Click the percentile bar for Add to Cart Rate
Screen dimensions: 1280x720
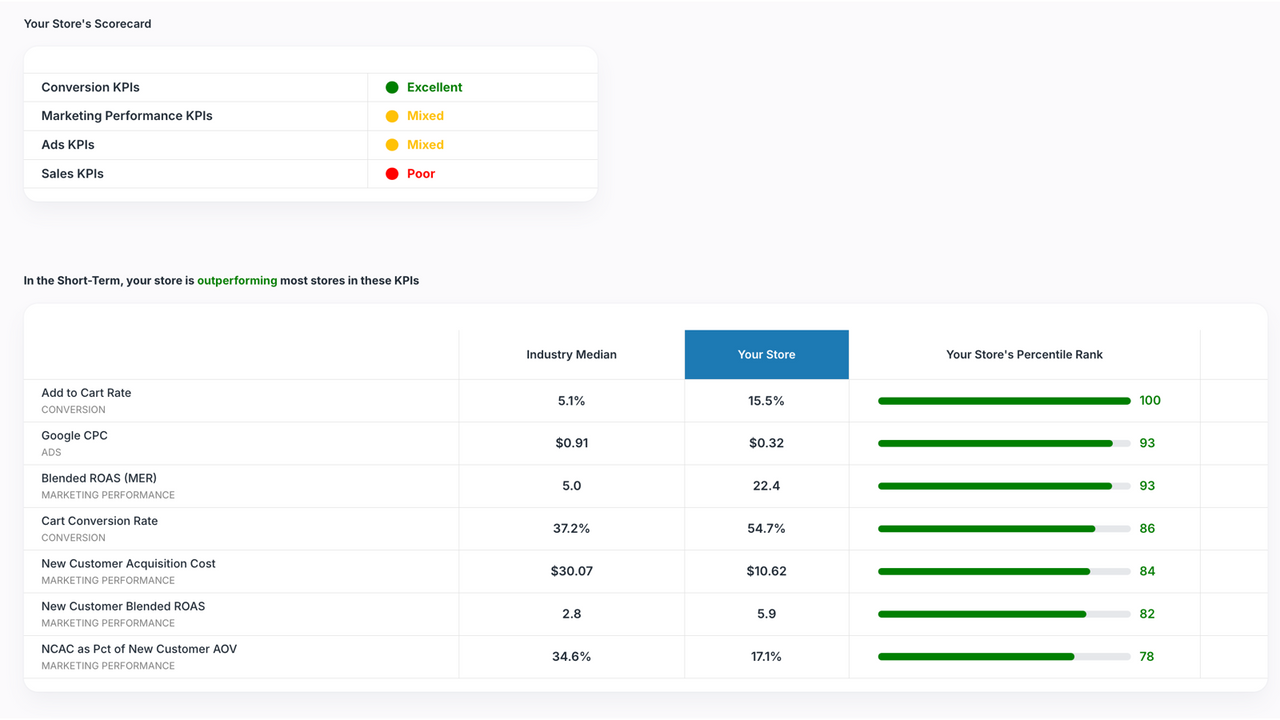click(1005, 400)
